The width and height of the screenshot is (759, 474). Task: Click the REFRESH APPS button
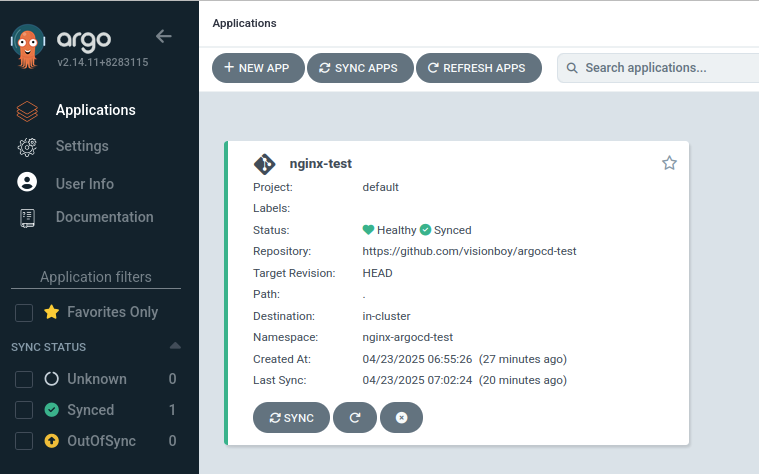pyautogui.click(x=479, y=68)
